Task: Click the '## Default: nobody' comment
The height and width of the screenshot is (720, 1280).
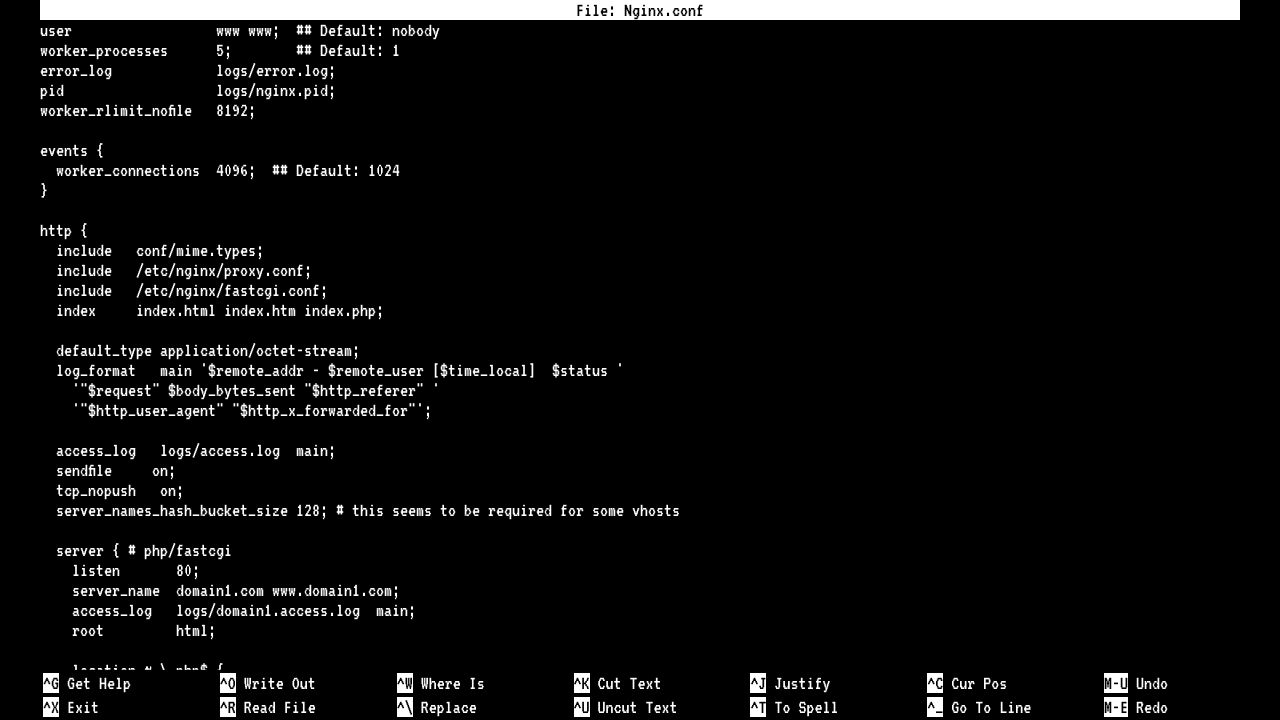Action: (368, 31)
